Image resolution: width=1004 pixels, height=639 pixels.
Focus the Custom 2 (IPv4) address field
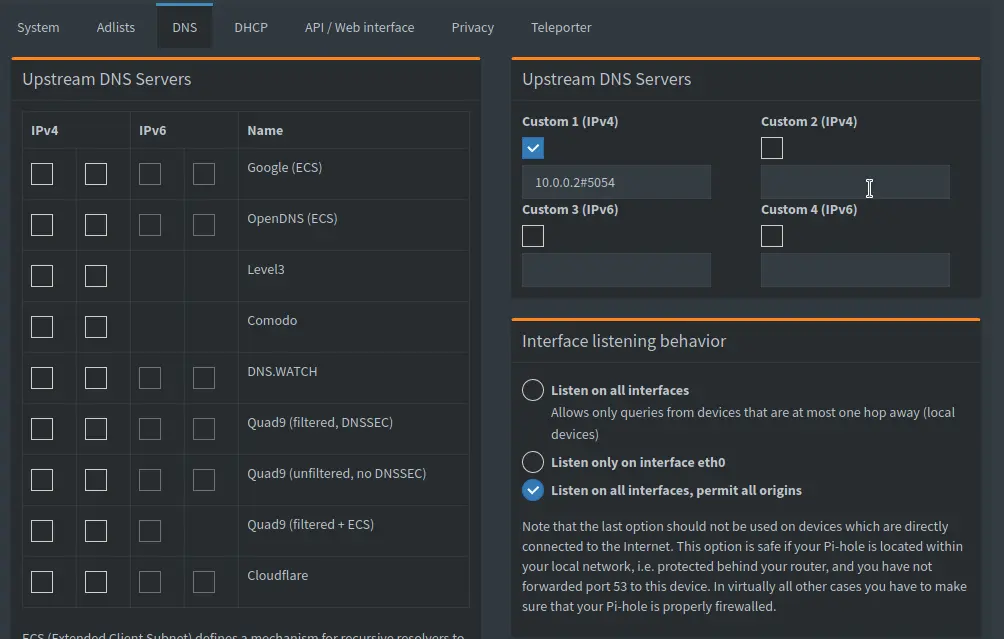point(855,182)
